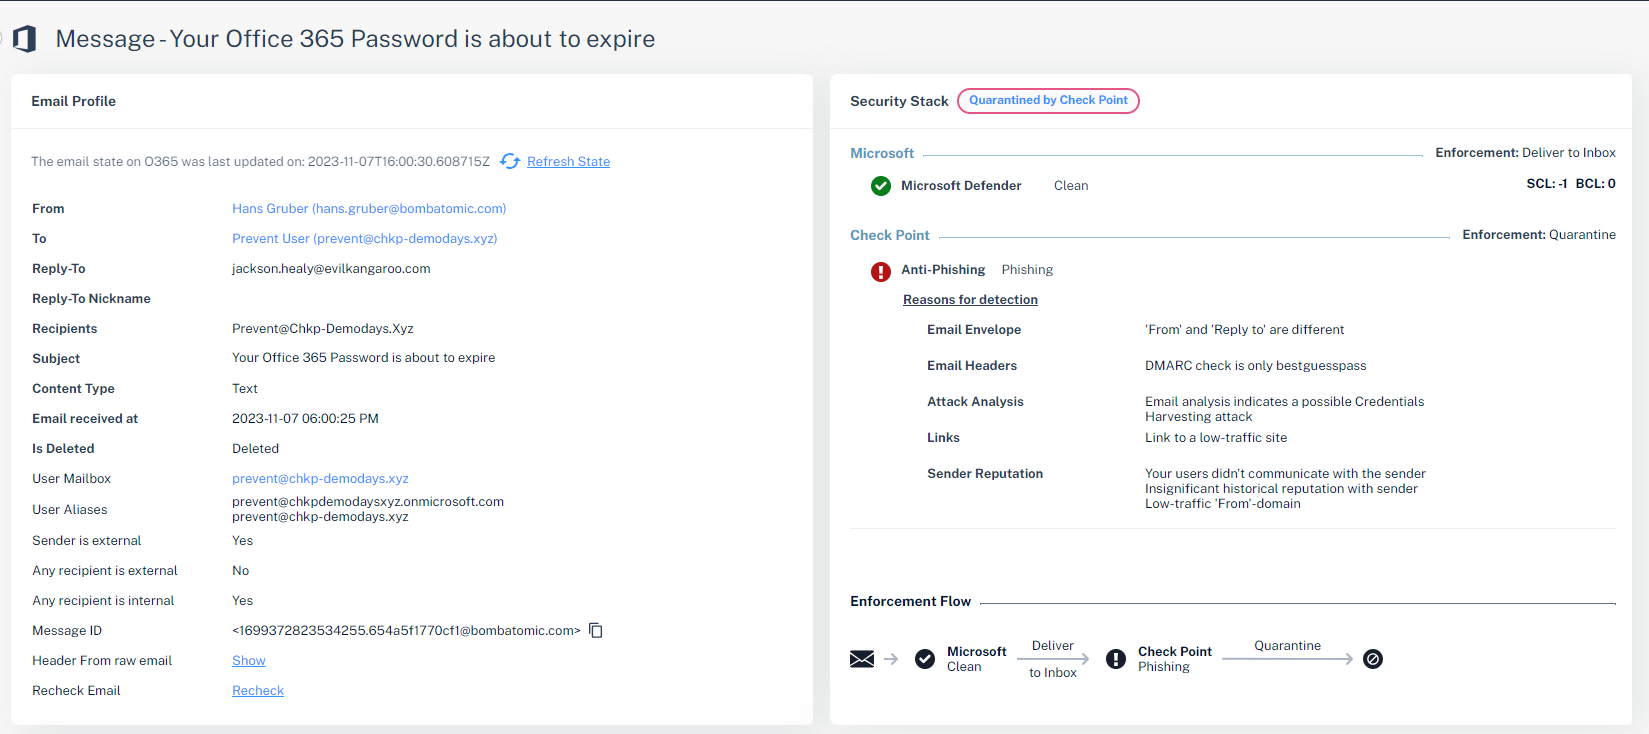Click the Security Stack panel title
1649x734 pixels.
coord(899,101)
